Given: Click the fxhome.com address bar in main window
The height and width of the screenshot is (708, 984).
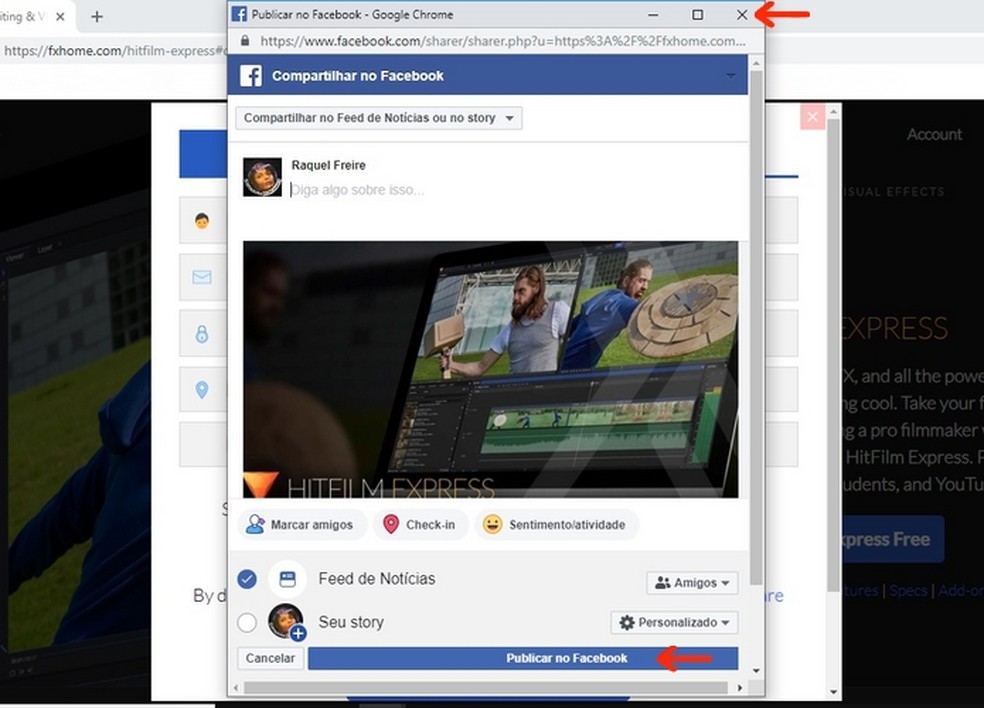Looking at the screenshot, I should pyautogui.click(x=114, y=51).
